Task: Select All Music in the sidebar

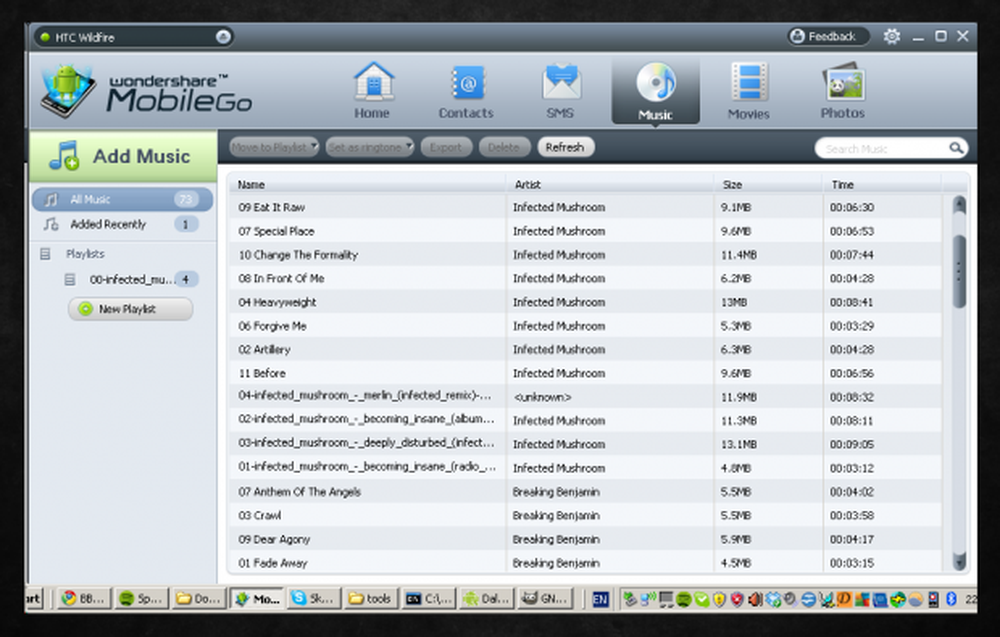Action: pyautogui.click(x=122, y=200)
